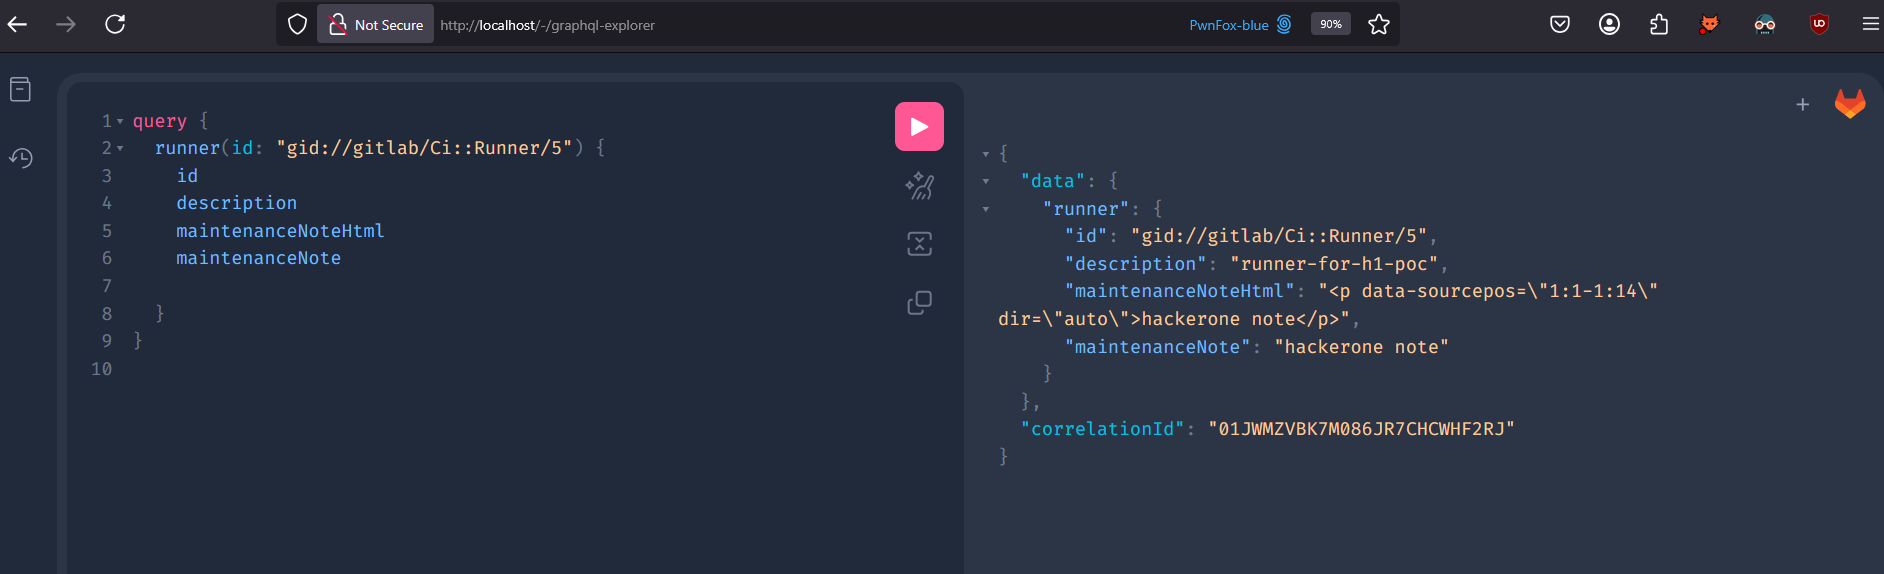Collapse the "runner" object in response
Viewport: 1884px width, 574px height.
click(986, 210)
